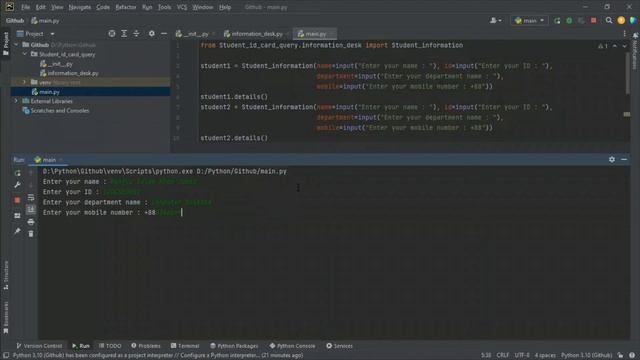The height and width of the screenshot is (360, 640).
Task: Click the CRLF line separator status
Action: pyautogui.click(x=502, y=356)
